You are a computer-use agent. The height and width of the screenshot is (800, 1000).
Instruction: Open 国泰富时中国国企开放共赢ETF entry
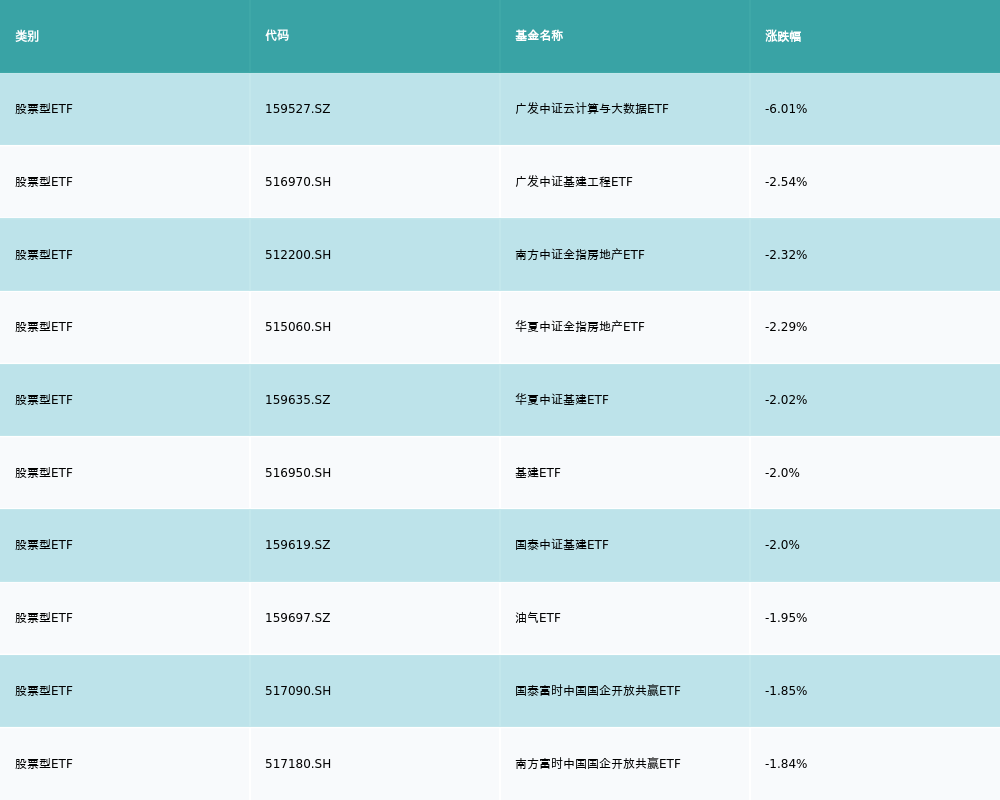pyautogui.click(x=597, y=691)
